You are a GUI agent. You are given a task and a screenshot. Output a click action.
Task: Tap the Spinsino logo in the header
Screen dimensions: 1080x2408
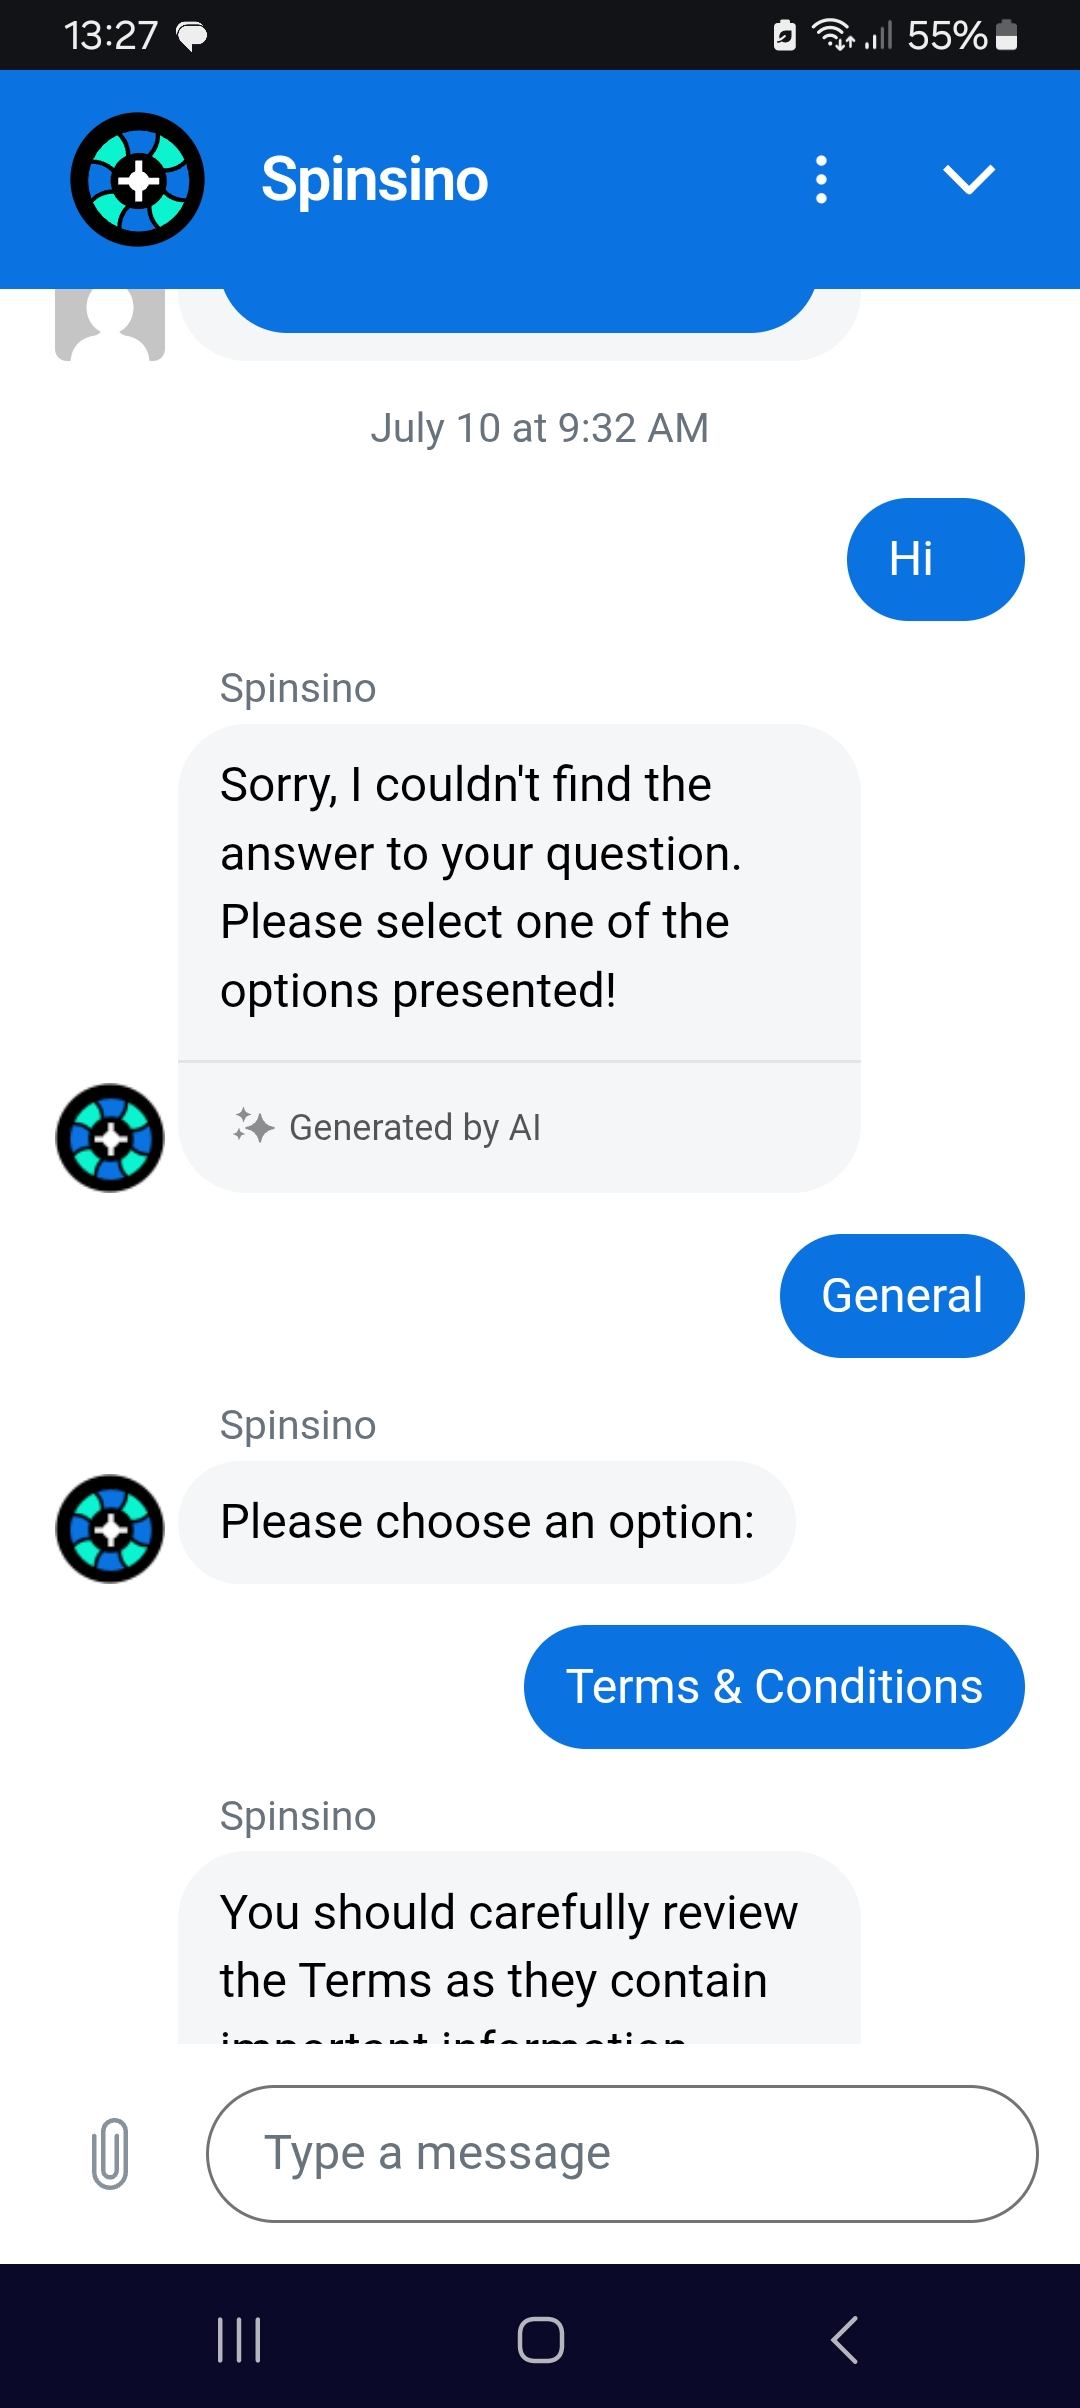(137, 180)
